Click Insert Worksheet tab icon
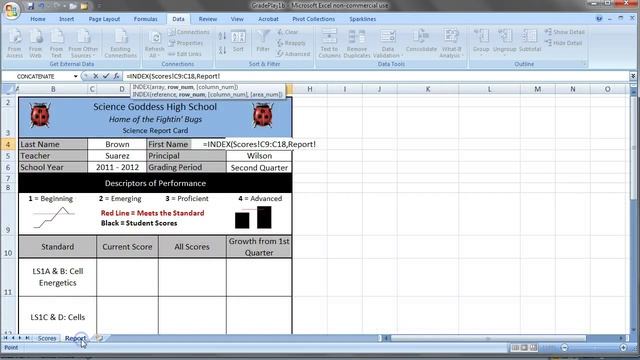 [x=98, y=338]
